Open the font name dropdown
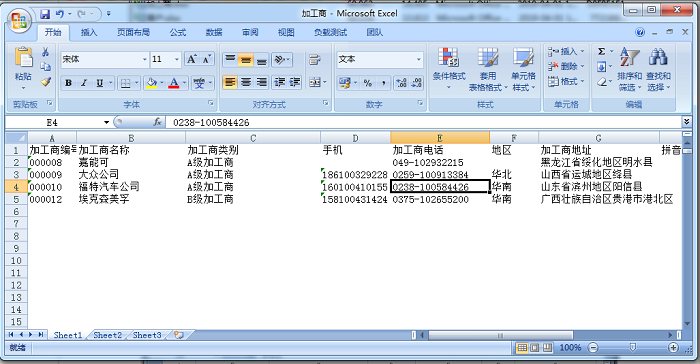This screenshot has width=700, height=364. [x=145, y=59]
